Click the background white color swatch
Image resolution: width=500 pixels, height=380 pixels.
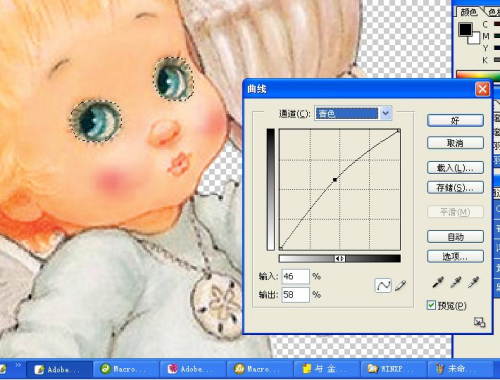(474, 39)
